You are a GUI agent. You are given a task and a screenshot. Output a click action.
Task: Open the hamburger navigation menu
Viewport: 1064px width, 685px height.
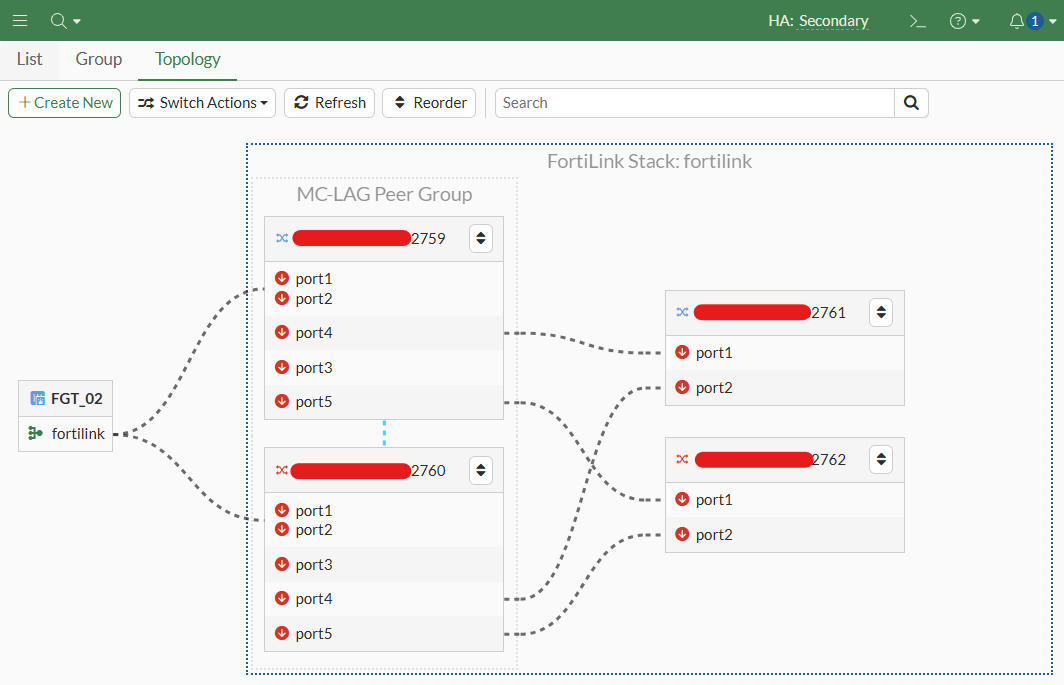[x=20, y=20]
